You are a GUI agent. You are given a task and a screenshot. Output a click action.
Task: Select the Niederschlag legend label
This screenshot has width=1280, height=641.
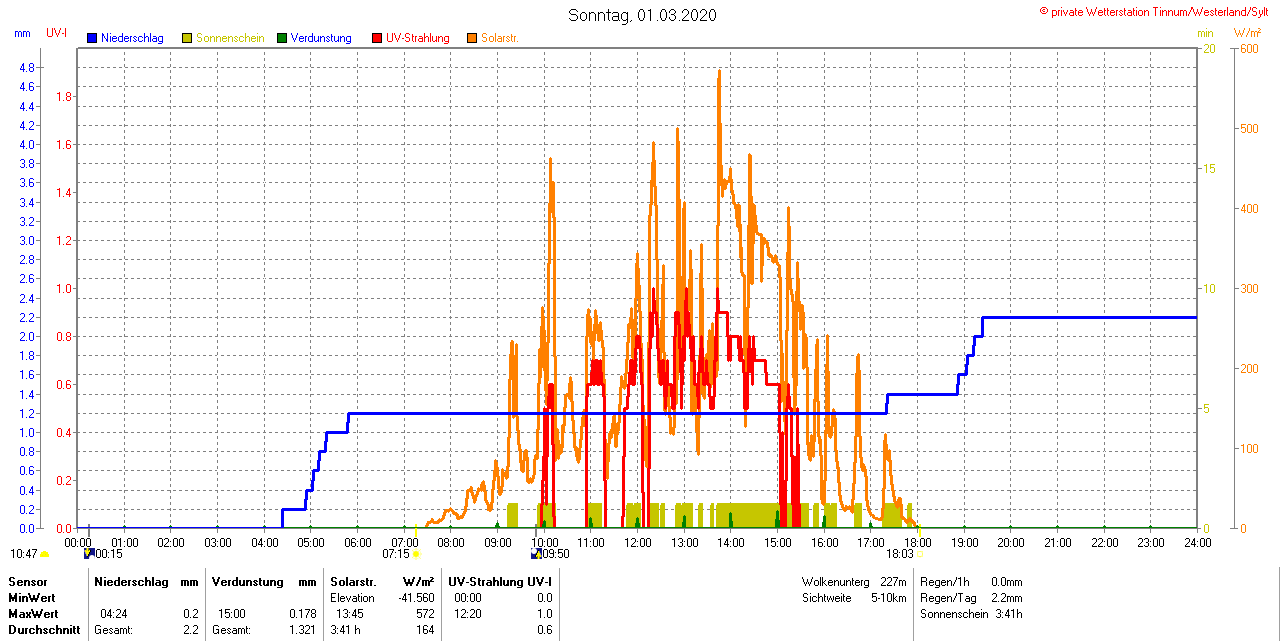point(132,38)
